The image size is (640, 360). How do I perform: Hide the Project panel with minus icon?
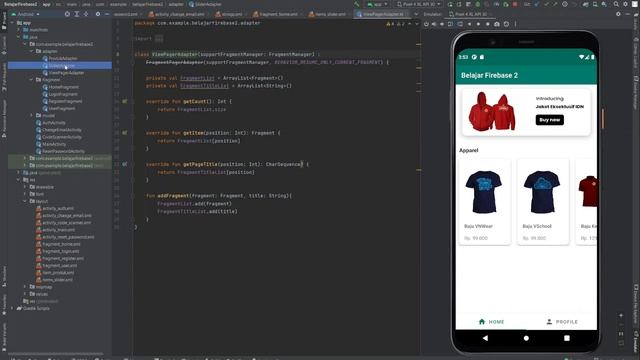tap(107, 14)
